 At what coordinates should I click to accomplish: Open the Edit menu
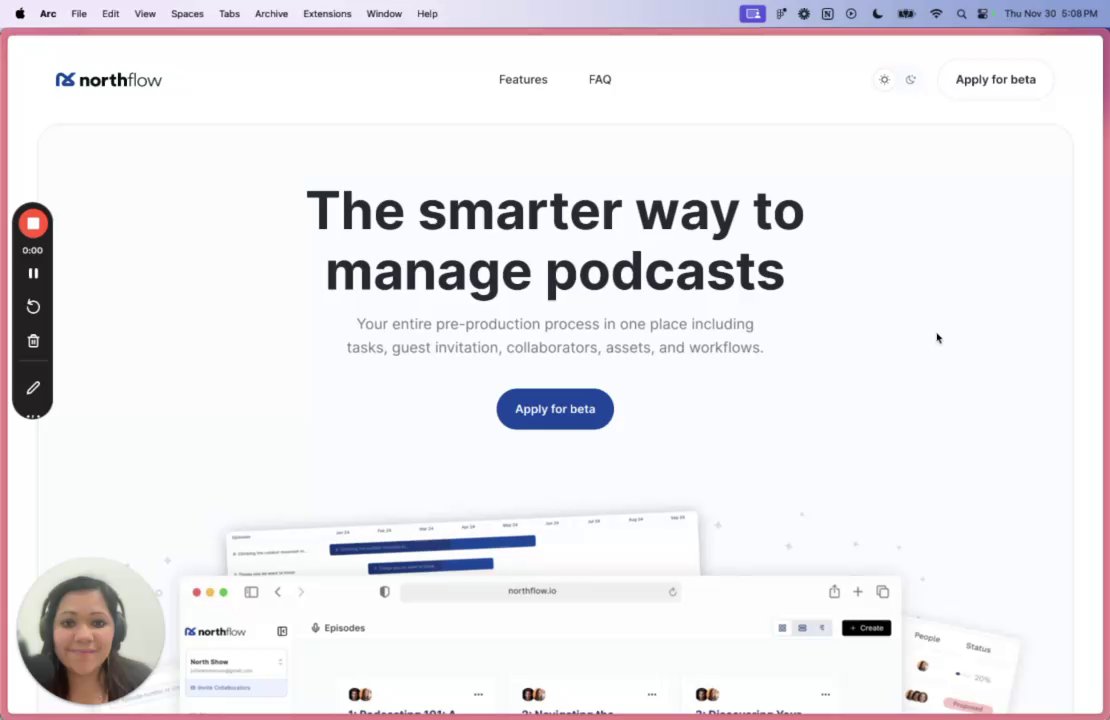point(110,13)
